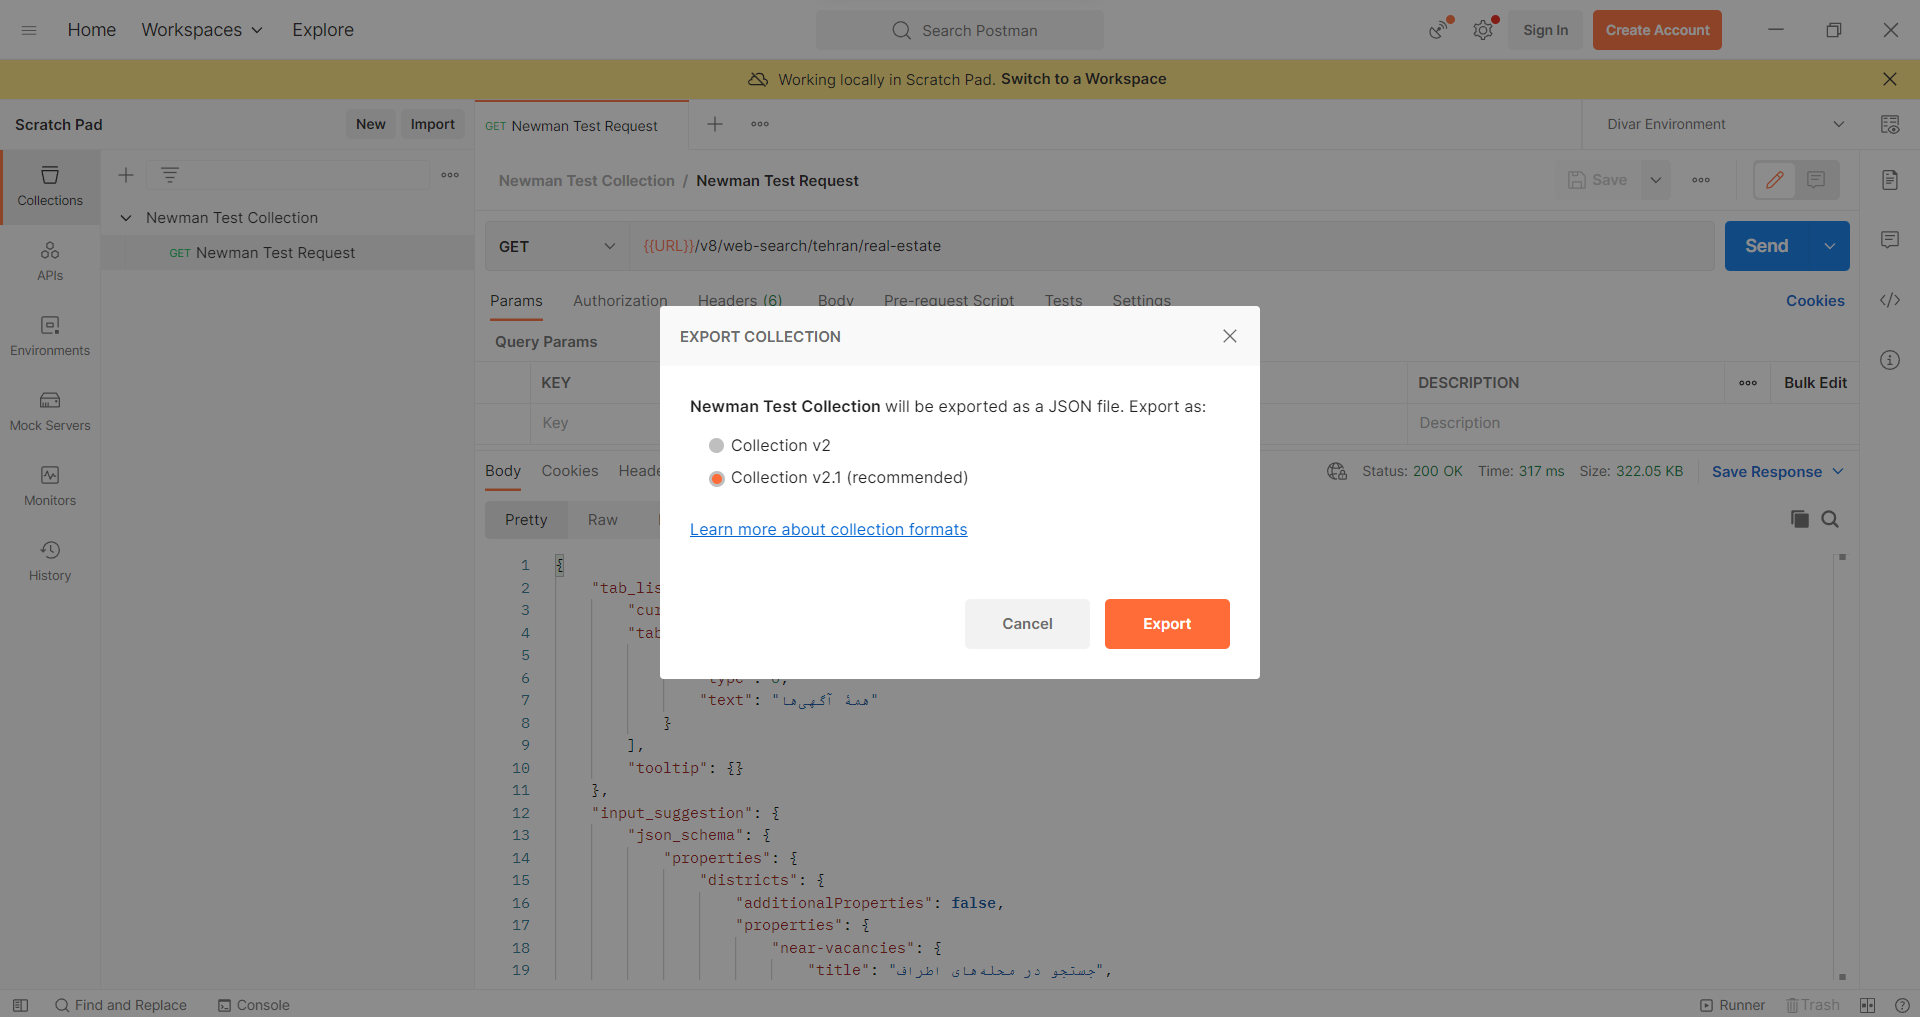
Task: Click the orange Export button
Action: tap(1167, 624)
